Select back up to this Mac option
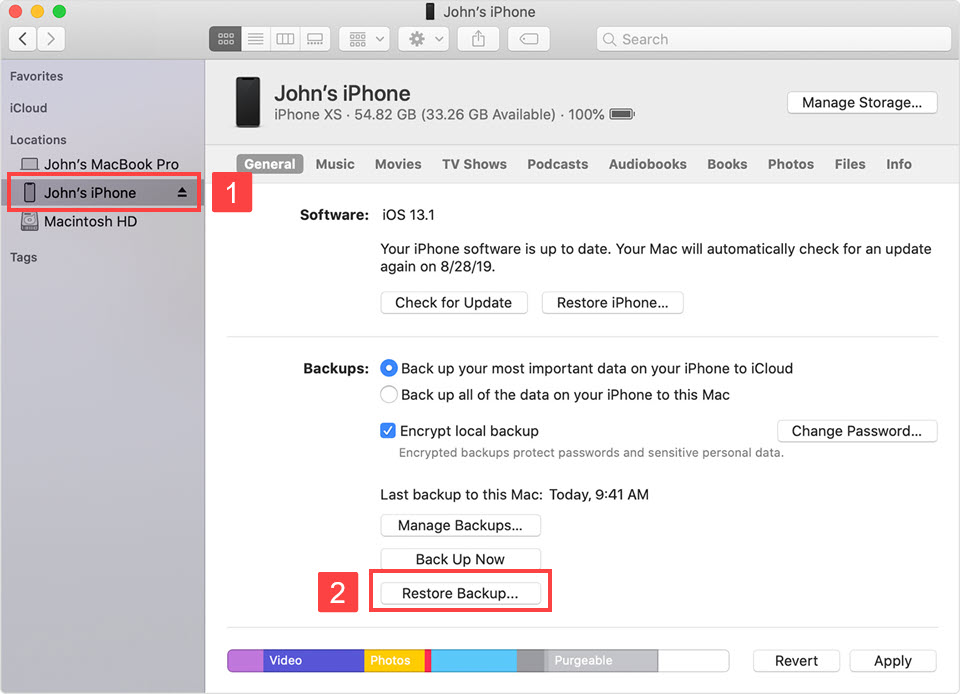The image size is (960, 694). (x=388, y=395)
